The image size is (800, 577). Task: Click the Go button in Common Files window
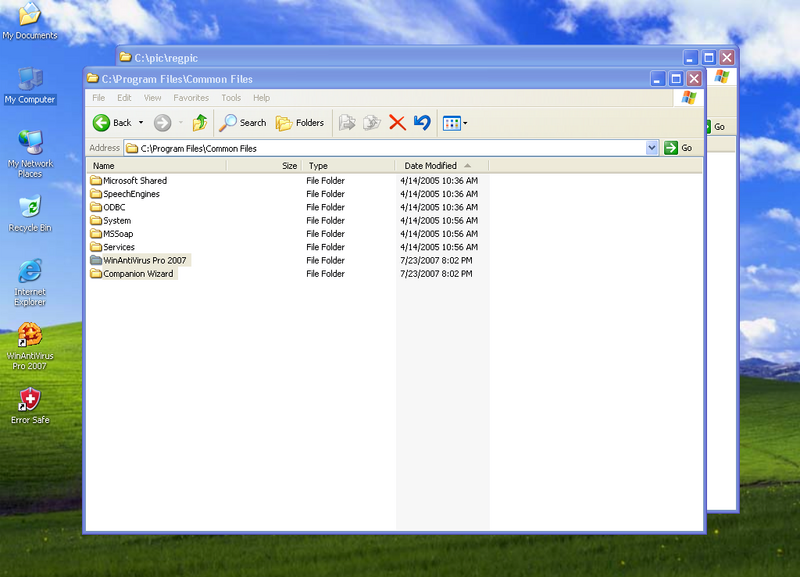(x=678, y=148)
